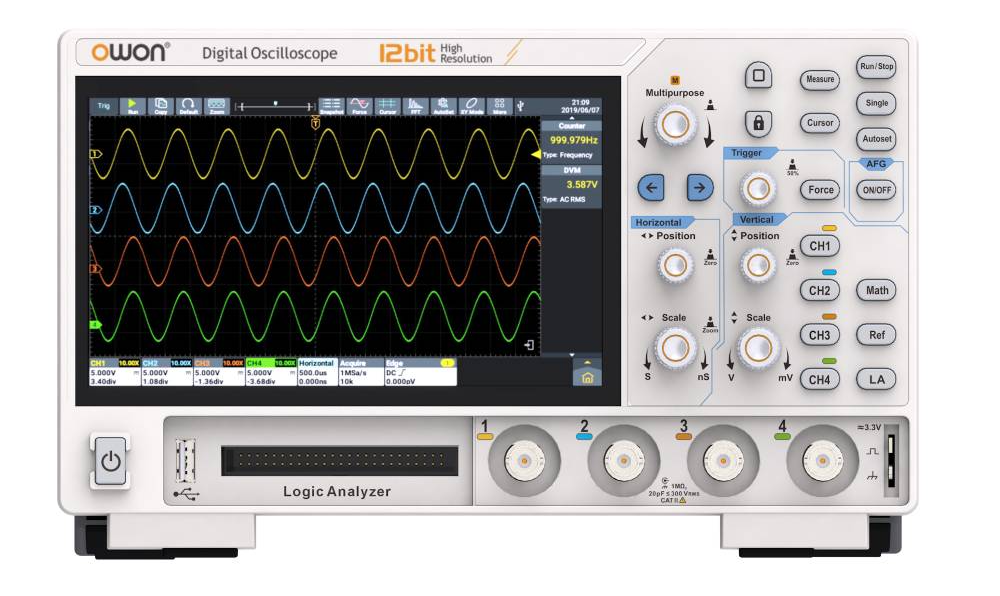Open the More menu in the toolbar
The height and width of the screenshot is (596, 1000).
pyautogui.click(x=499, y=106)
